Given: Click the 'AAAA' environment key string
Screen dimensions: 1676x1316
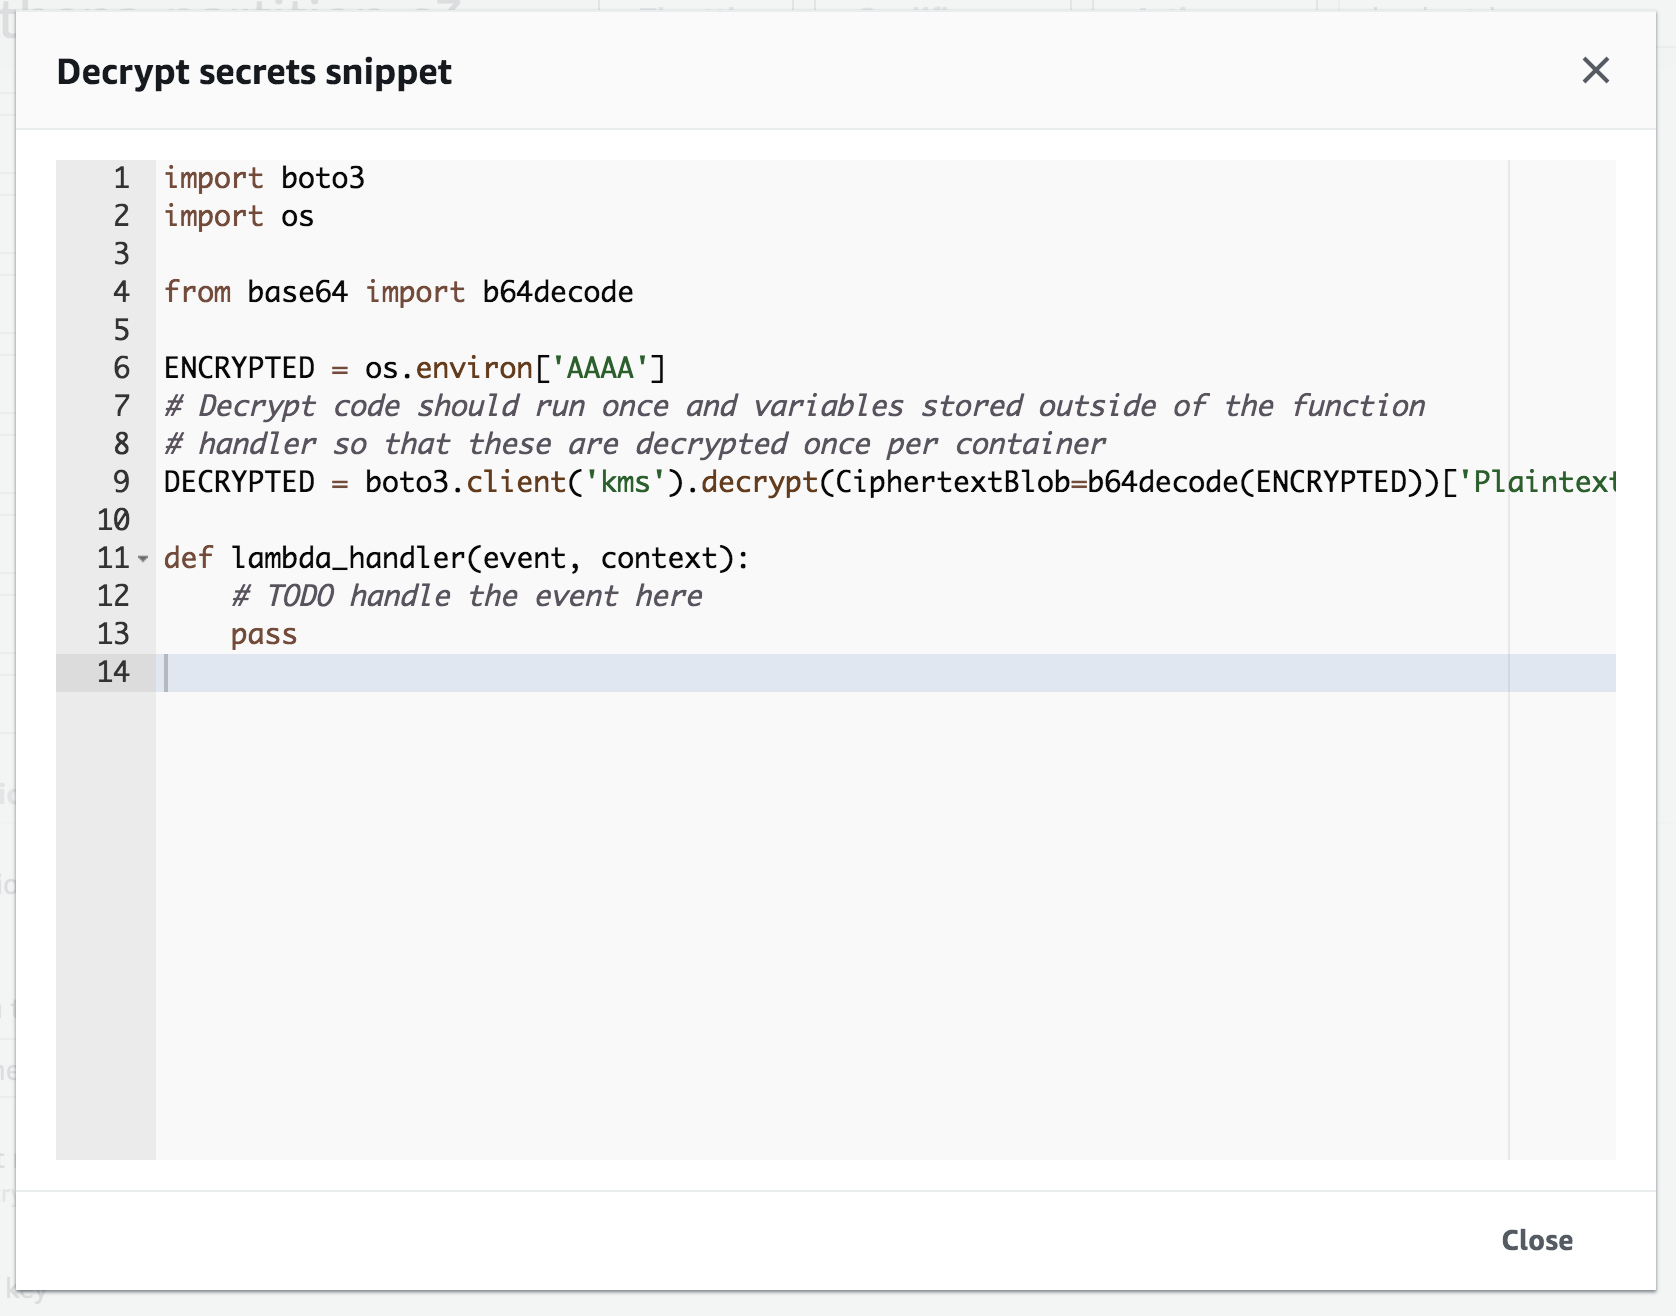Looking at the screenshot, I should pos(600,368).
